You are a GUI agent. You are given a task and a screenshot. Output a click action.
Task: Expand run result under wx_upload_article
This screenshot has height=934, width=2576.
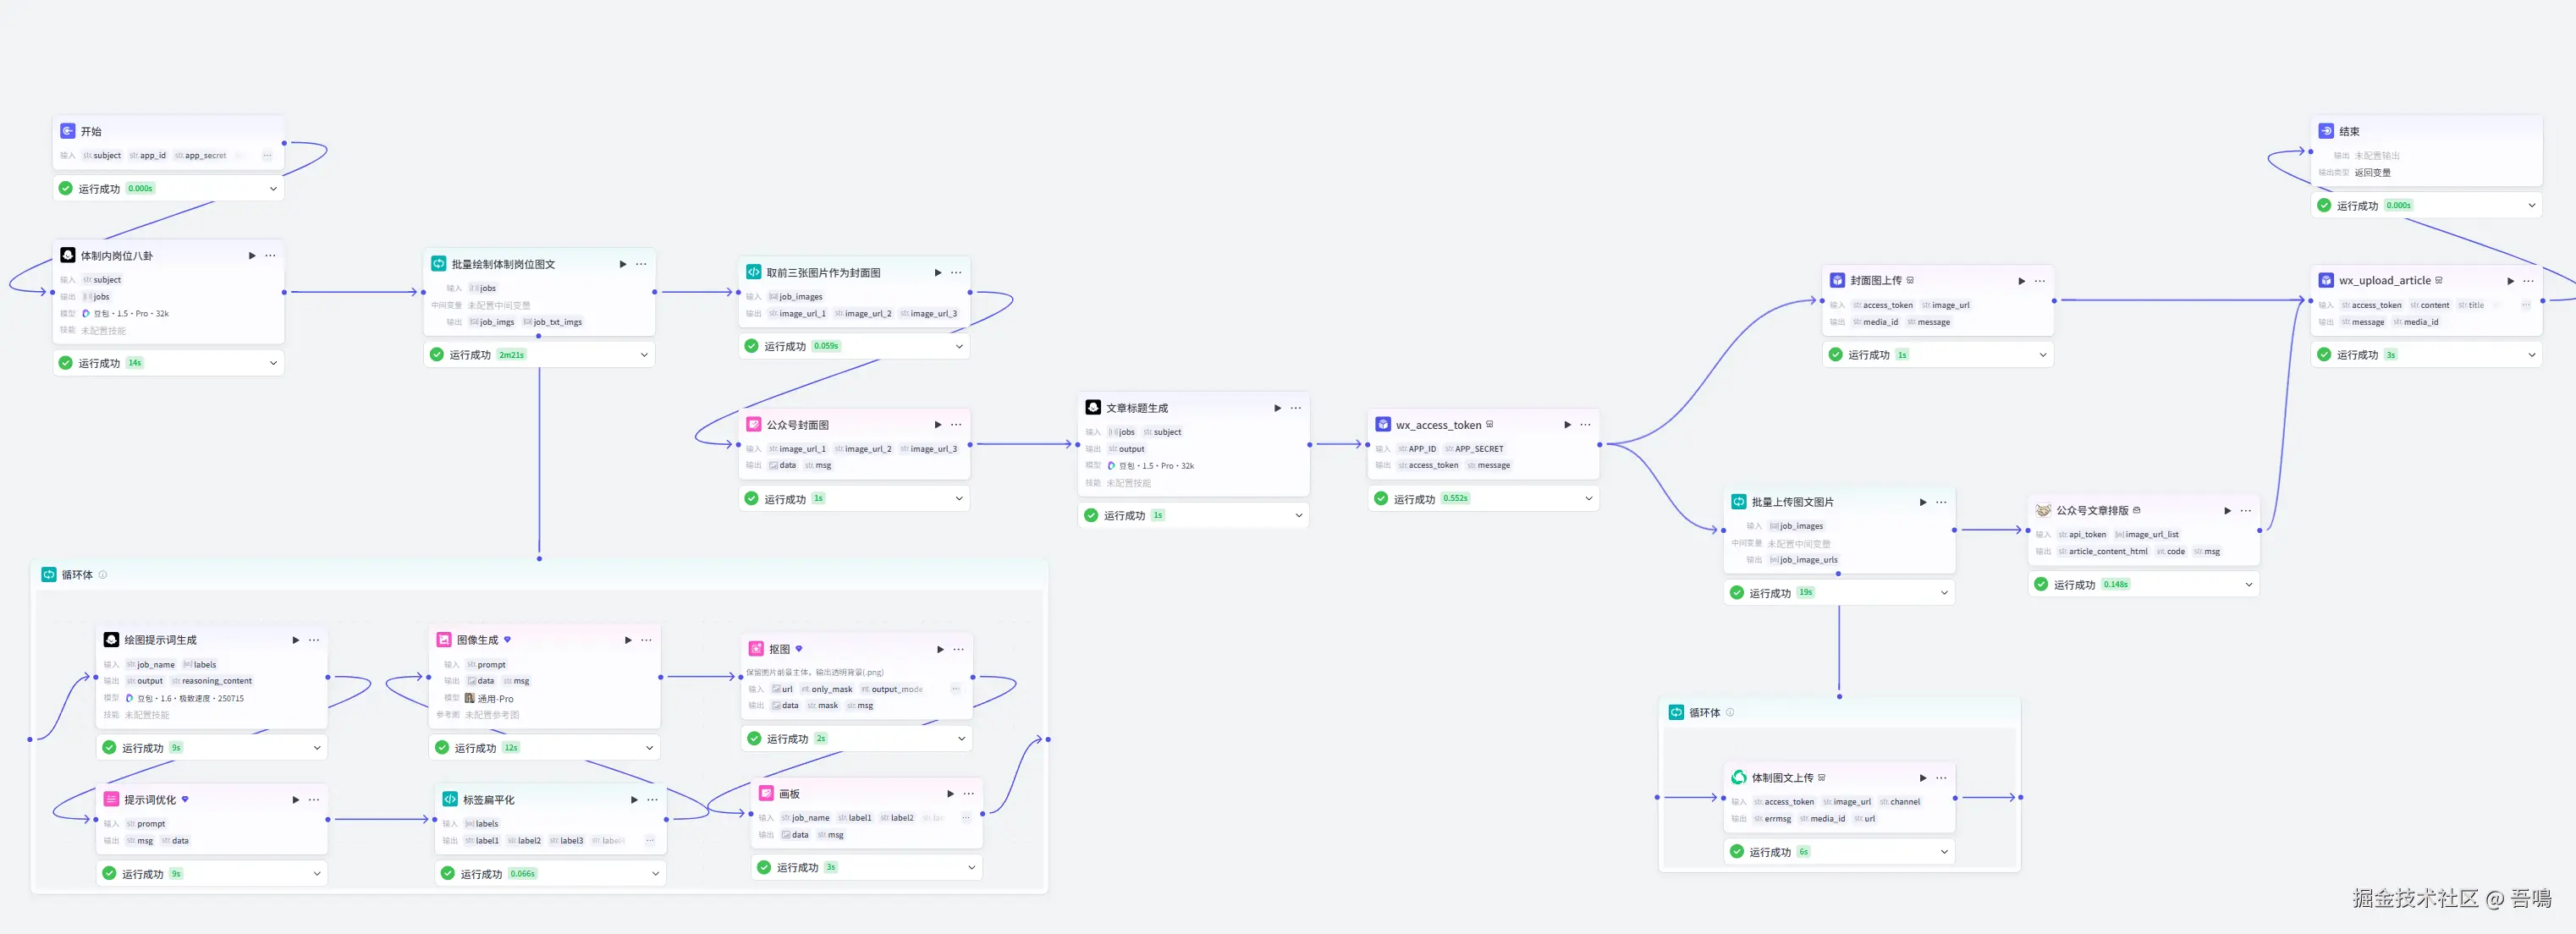pos(2531,355)
